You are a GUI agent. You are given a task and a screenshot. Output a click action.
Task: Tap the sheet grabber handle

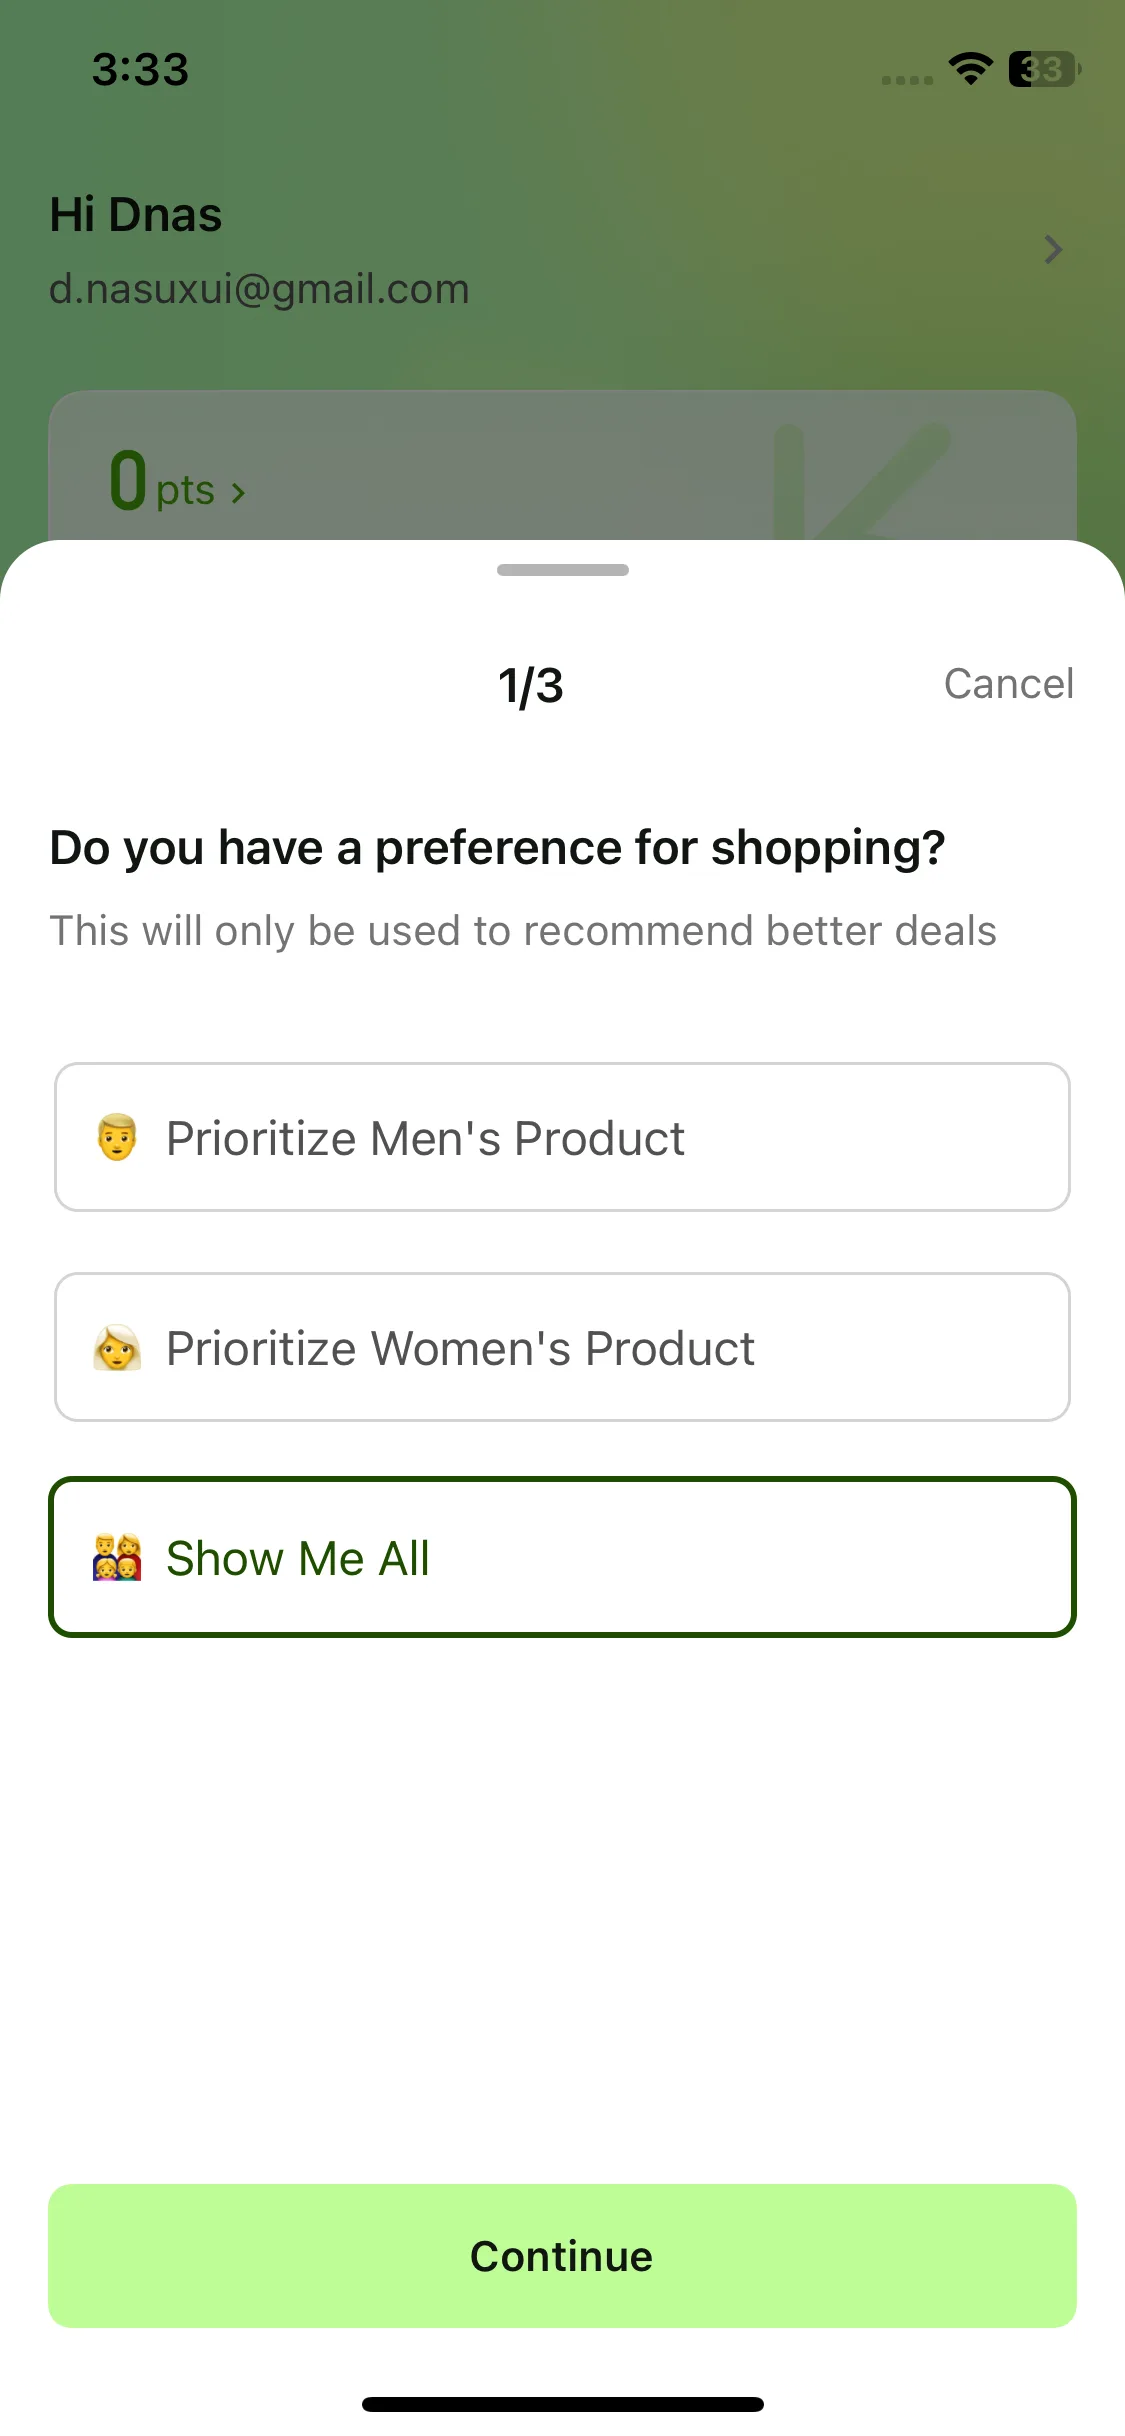[563, 570]
